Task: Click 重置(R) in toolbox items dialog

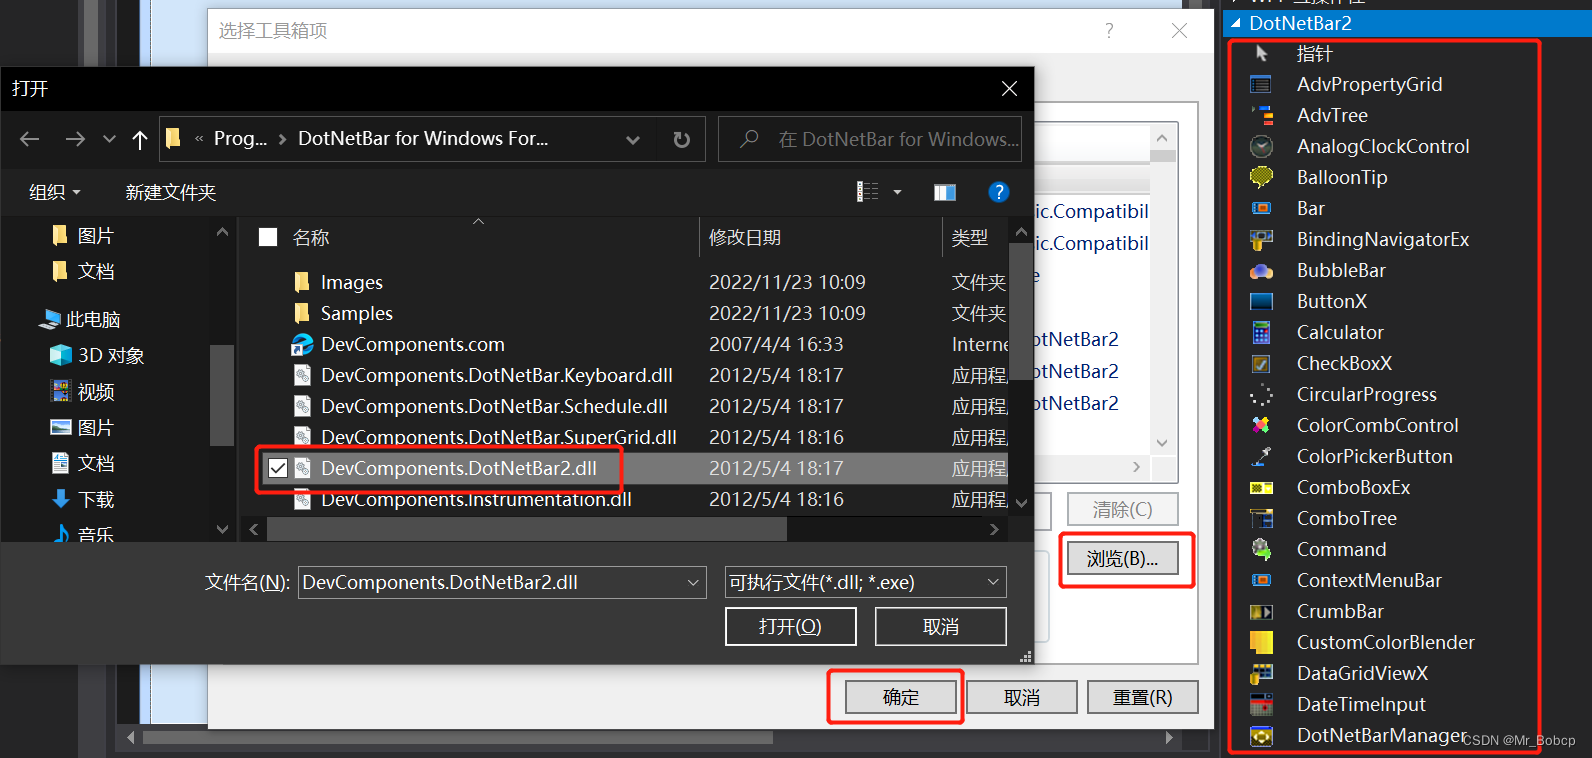Action: (1142, 697)
